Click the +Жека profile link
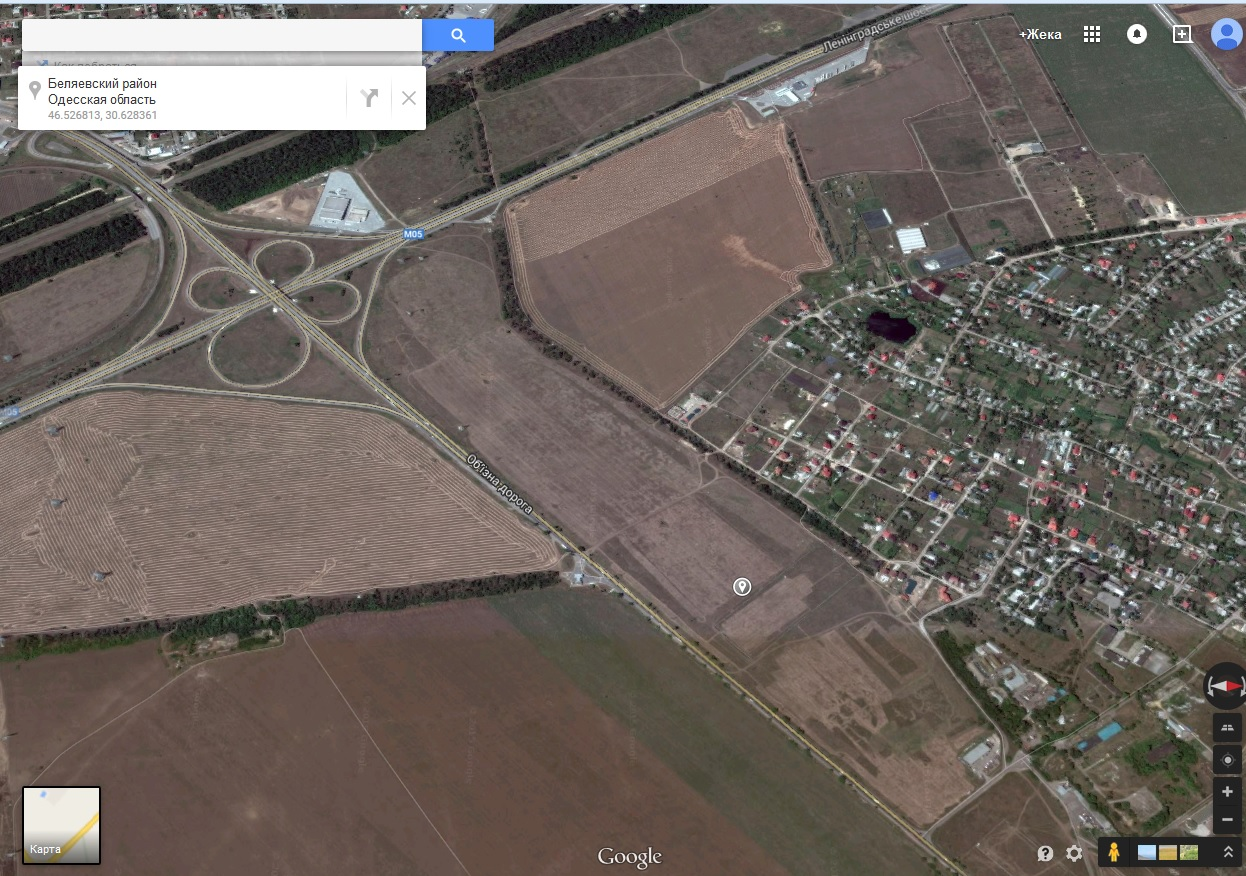Viewport: 1246px width, 876px height. click(1040, 34)
